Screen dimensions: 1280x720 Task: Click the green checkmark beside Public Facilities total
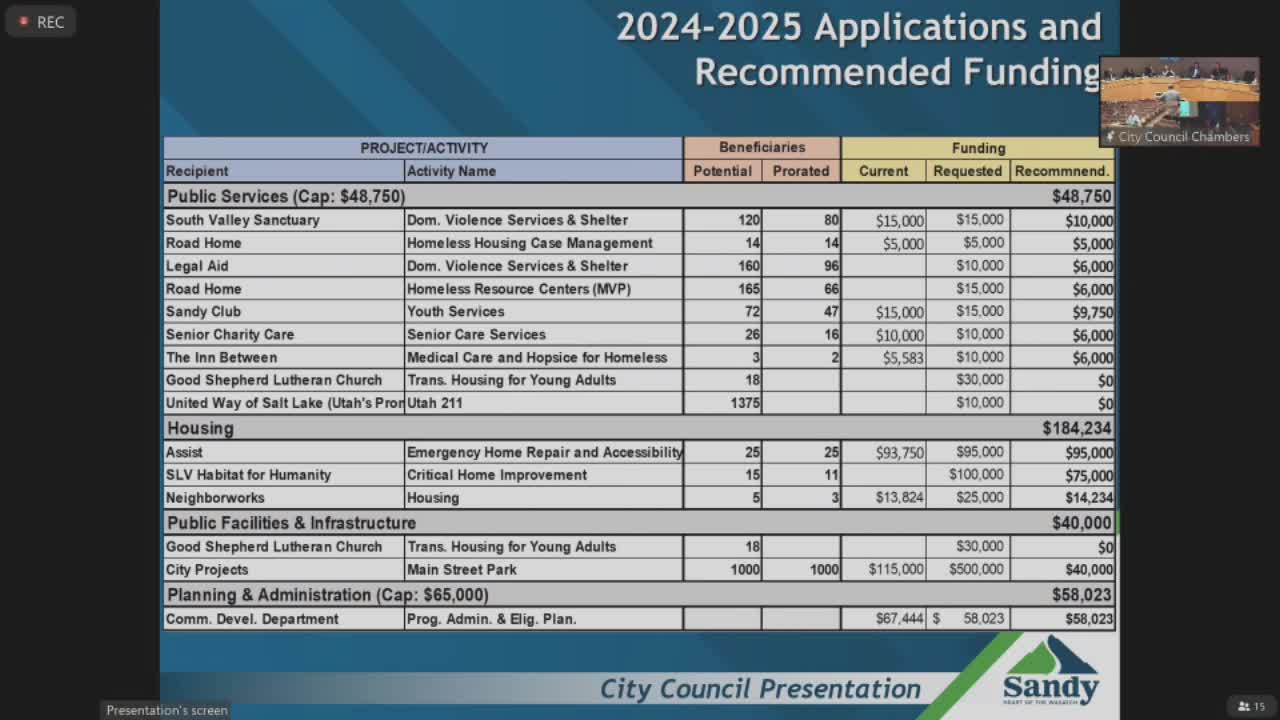tap(1117, 522)
